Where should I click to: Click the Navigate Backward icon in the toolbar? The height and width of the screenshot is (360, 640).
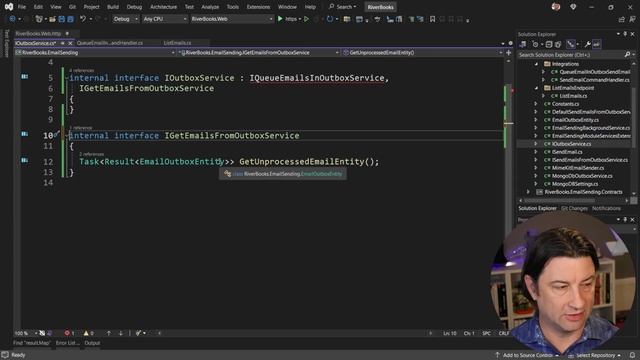[12, 19]
